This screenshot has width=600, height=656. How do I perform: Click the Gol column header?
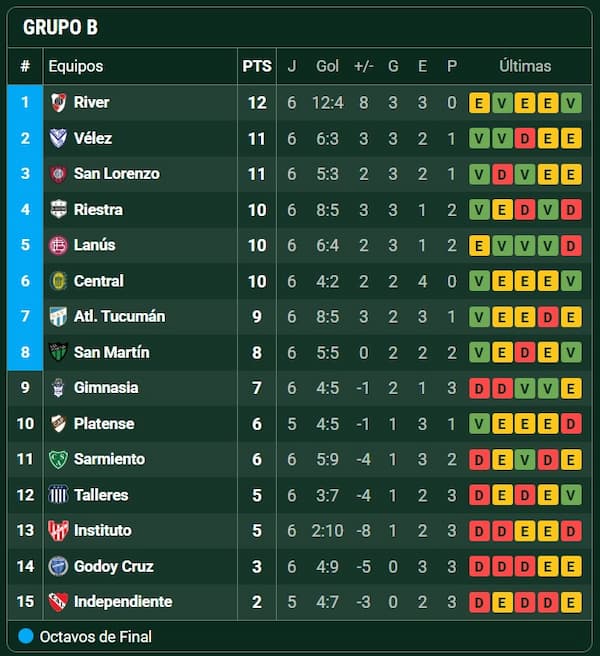pyautogui.click(x=327, y=66)
